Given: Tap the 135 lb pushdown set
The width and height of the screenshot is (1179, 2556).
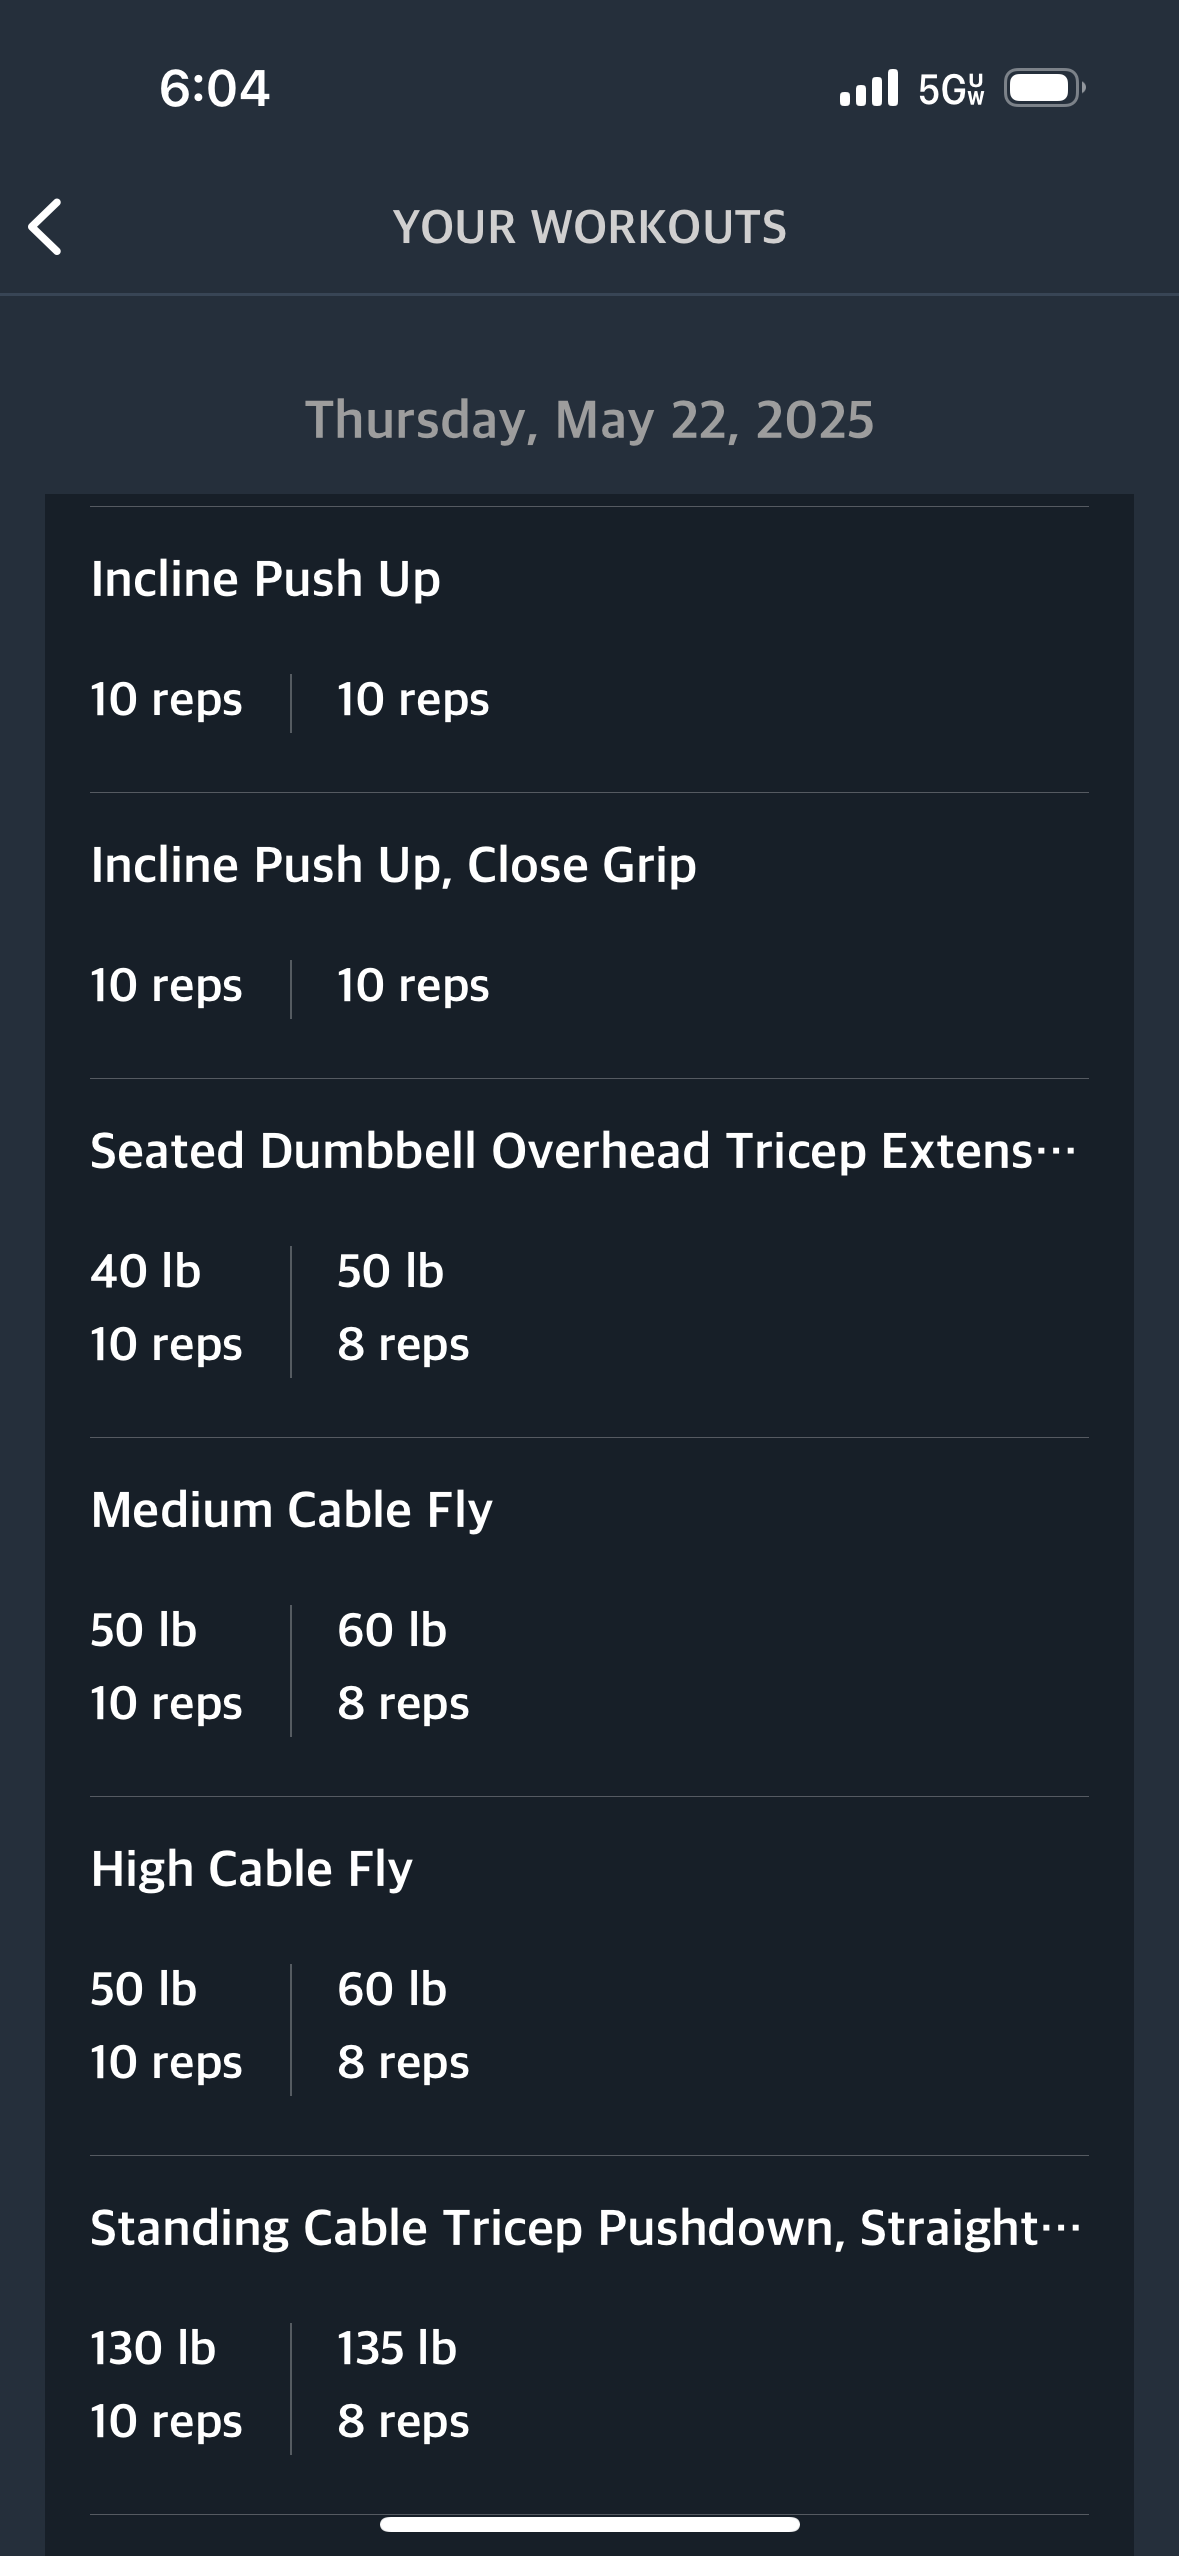Looking at the screenshot, I should (x=403, y=2385).
